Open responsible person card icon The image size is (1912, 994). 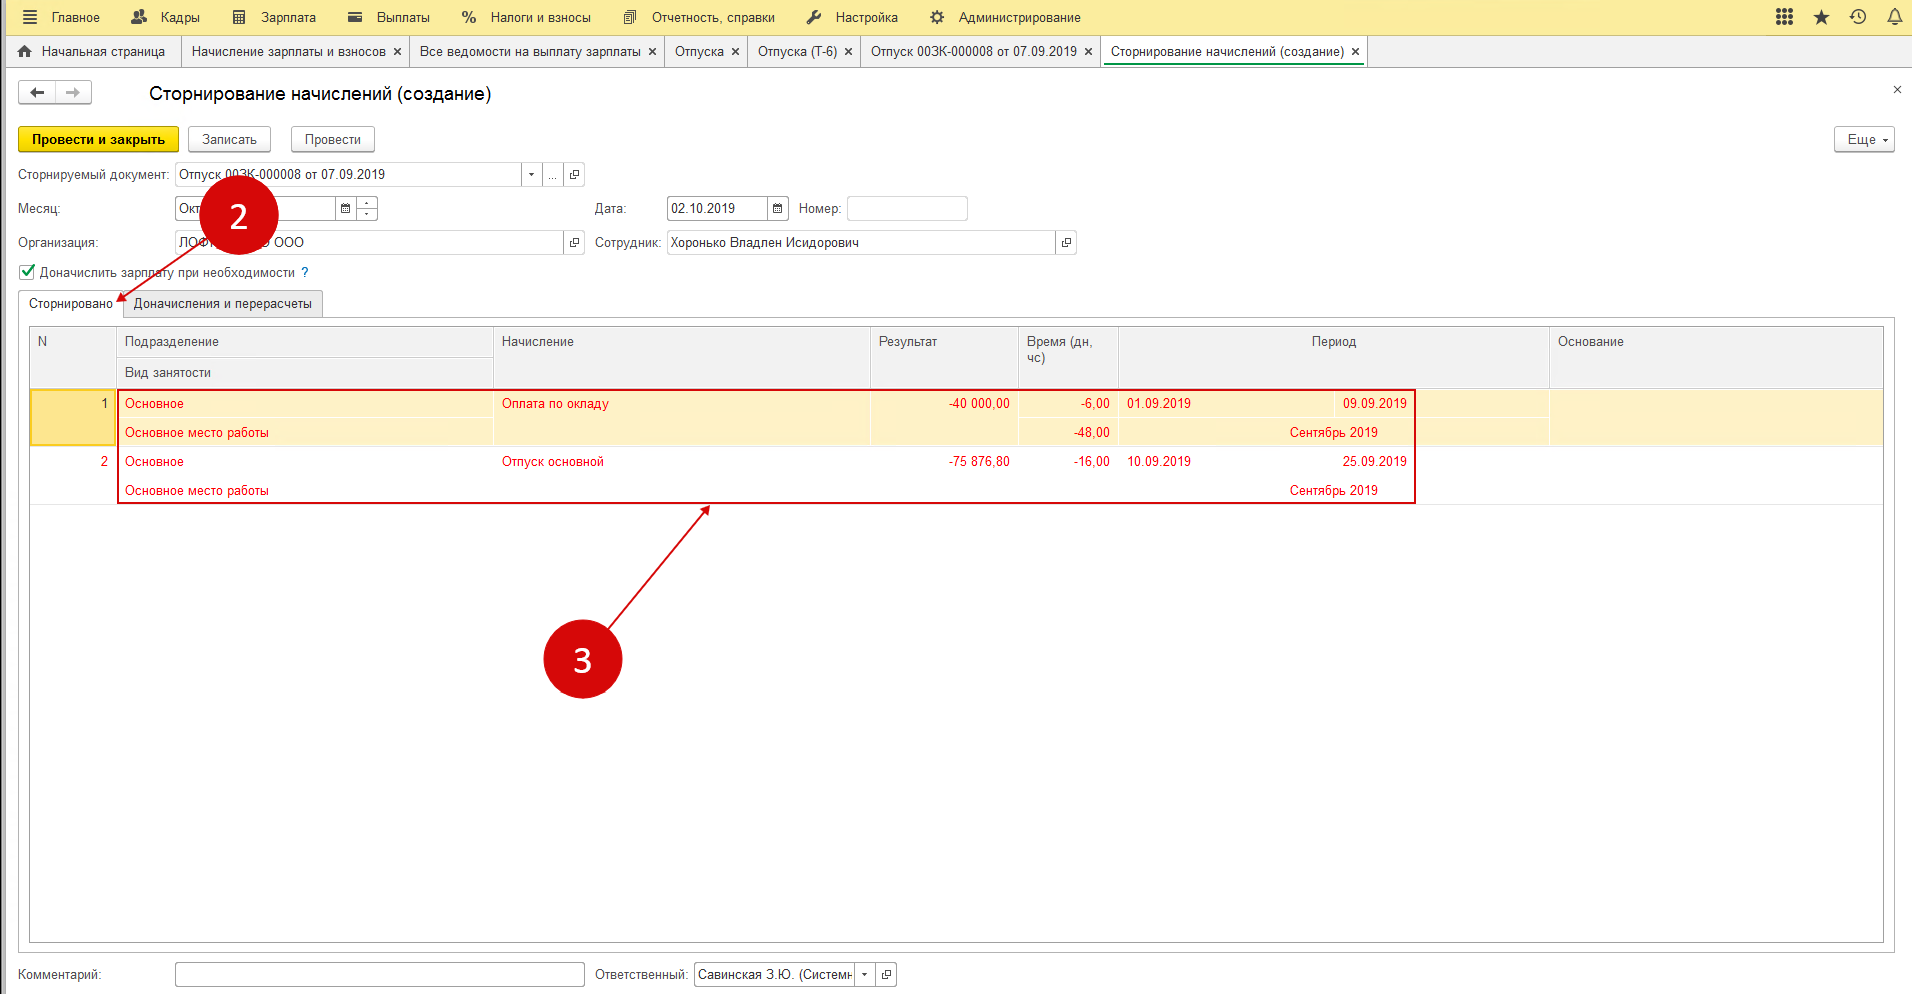point(886,974)
